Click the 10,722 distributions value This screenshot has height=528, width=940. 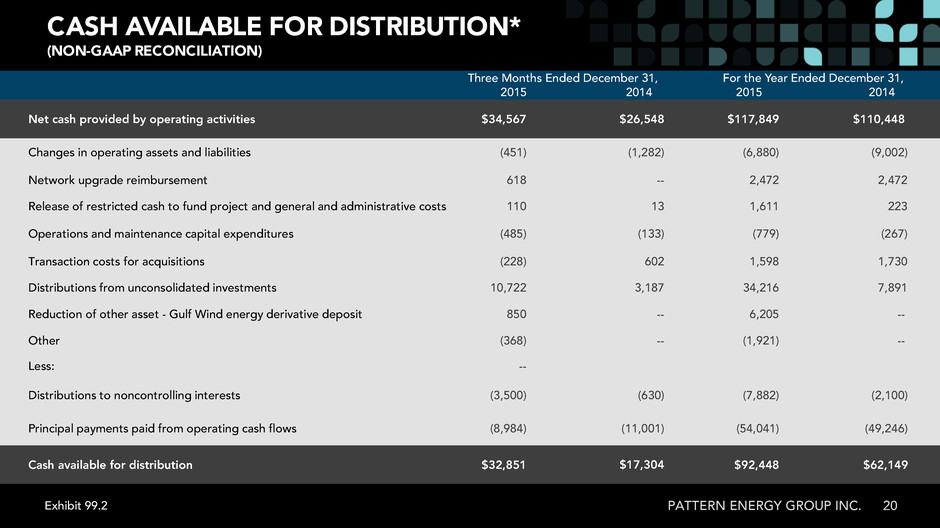click(508, 288)
